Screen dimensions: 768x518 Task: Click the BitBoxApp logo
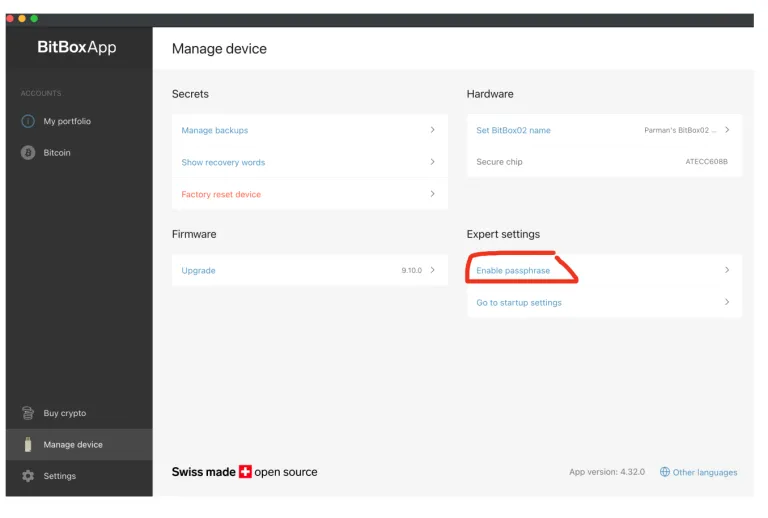(77, 47)
